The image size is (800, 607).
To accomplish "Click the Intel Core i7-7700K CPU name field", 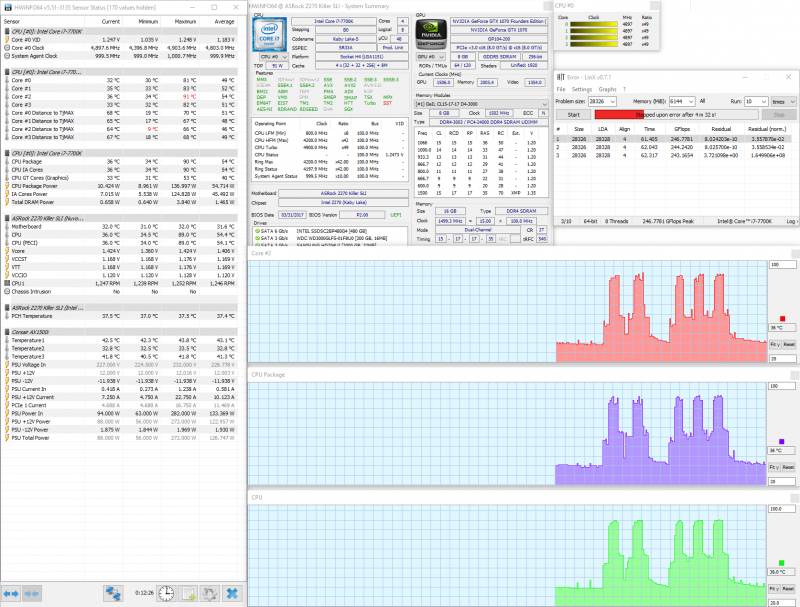I will [334, 21].
